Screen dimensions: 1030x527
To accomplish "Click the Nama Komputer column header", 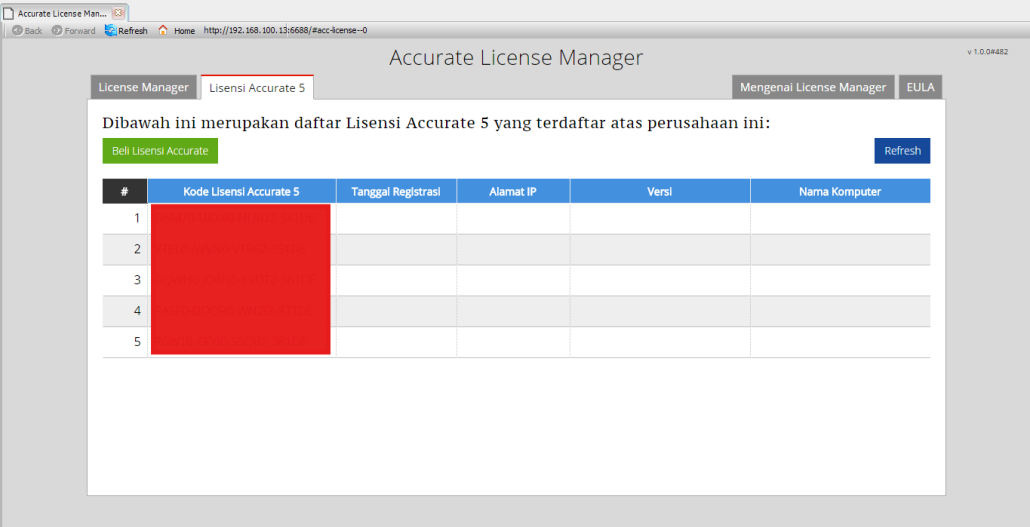I will click(840, 191).
